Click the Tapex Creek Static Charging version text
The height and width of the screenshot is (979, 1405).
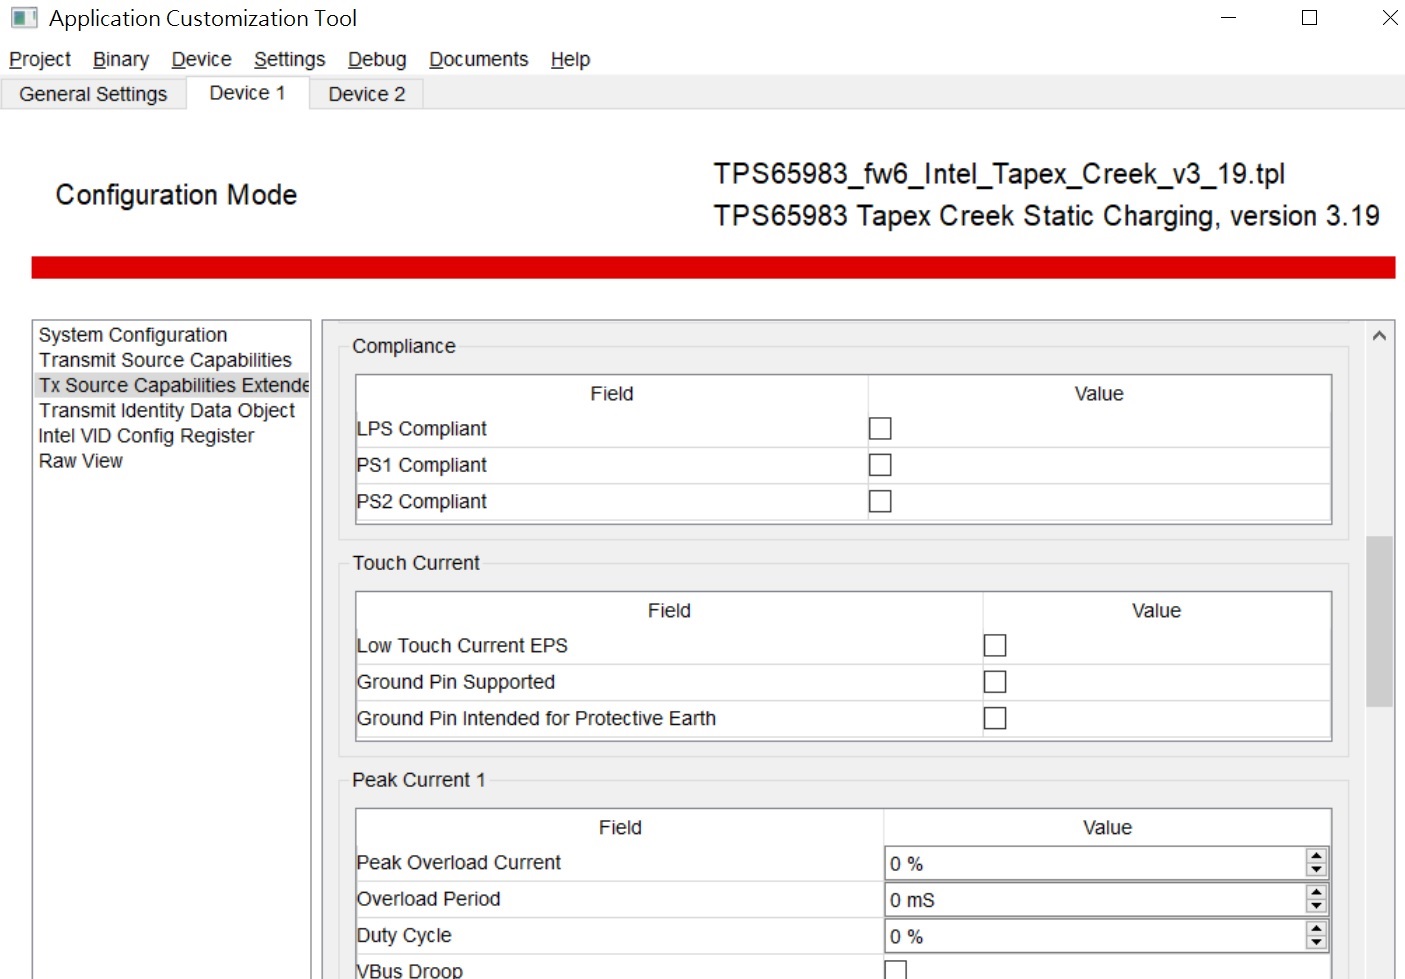[1046, 216]
